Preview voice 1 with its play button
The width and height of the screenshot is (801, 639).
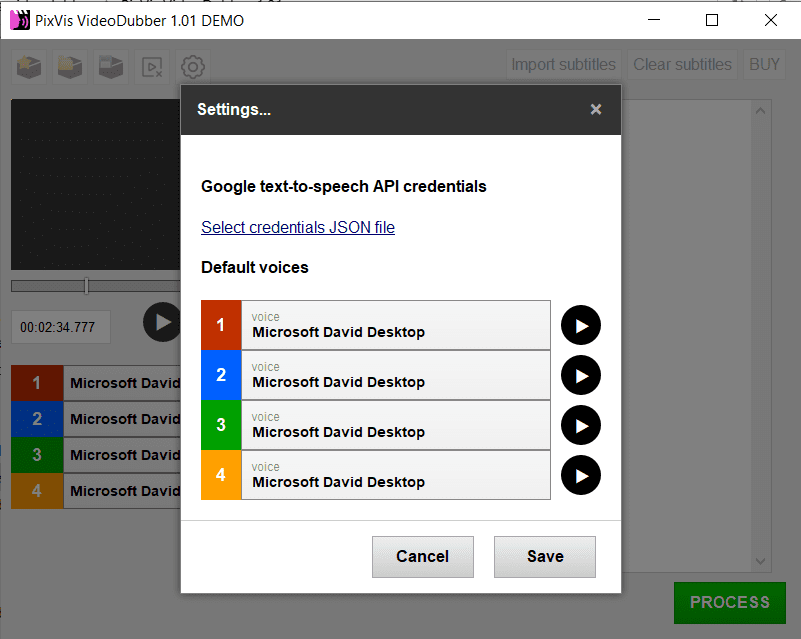coord(581,325)
